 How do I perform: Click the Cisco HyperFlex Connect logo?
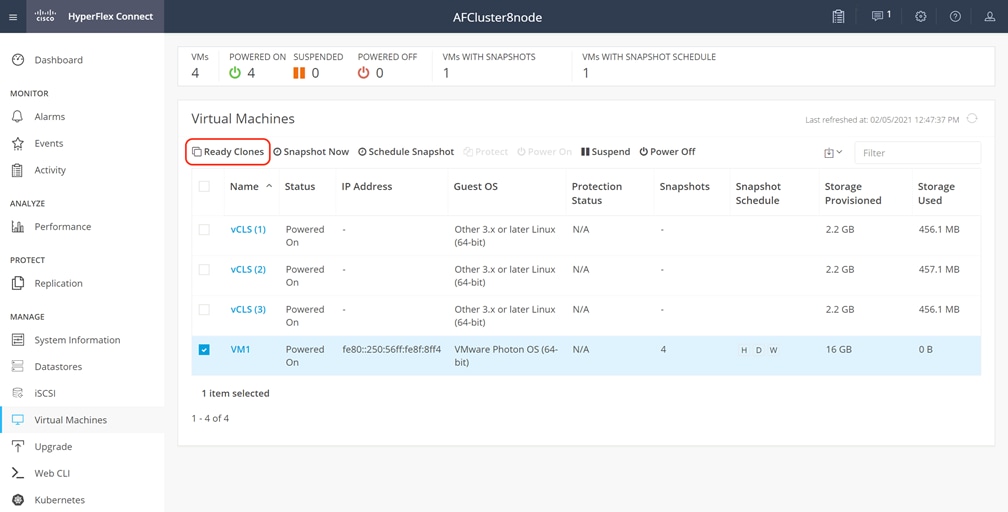click(94, 17)
